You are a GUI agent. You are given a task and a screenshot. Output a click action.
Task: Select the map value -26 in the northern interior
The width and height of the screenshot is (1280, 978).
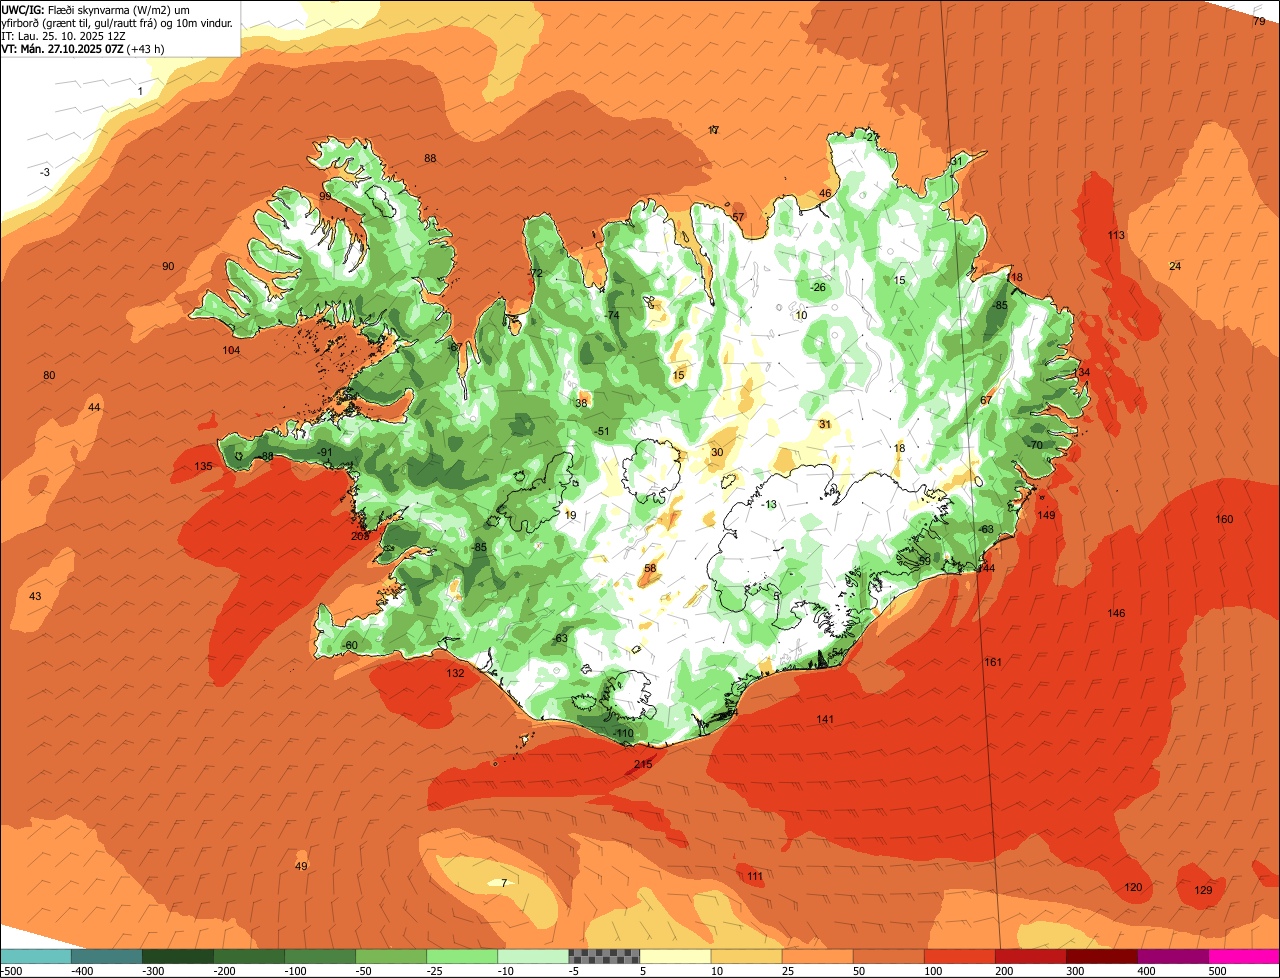pos(818,288)
